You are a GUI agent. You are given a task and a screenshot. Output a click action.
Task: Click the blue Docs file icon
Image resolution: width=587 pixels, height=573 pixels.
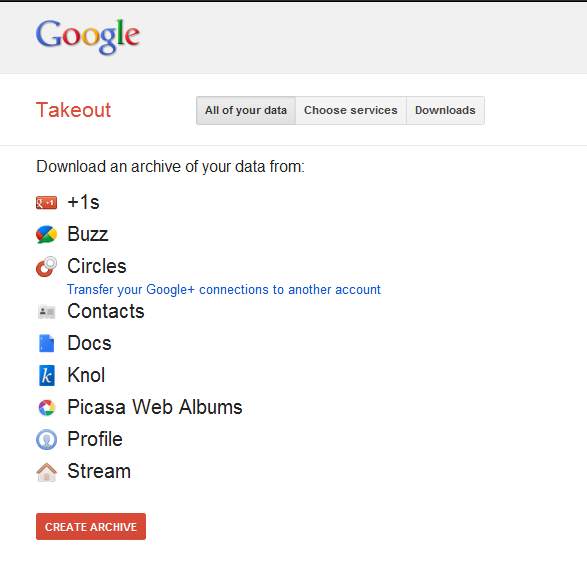coord(46,343)
